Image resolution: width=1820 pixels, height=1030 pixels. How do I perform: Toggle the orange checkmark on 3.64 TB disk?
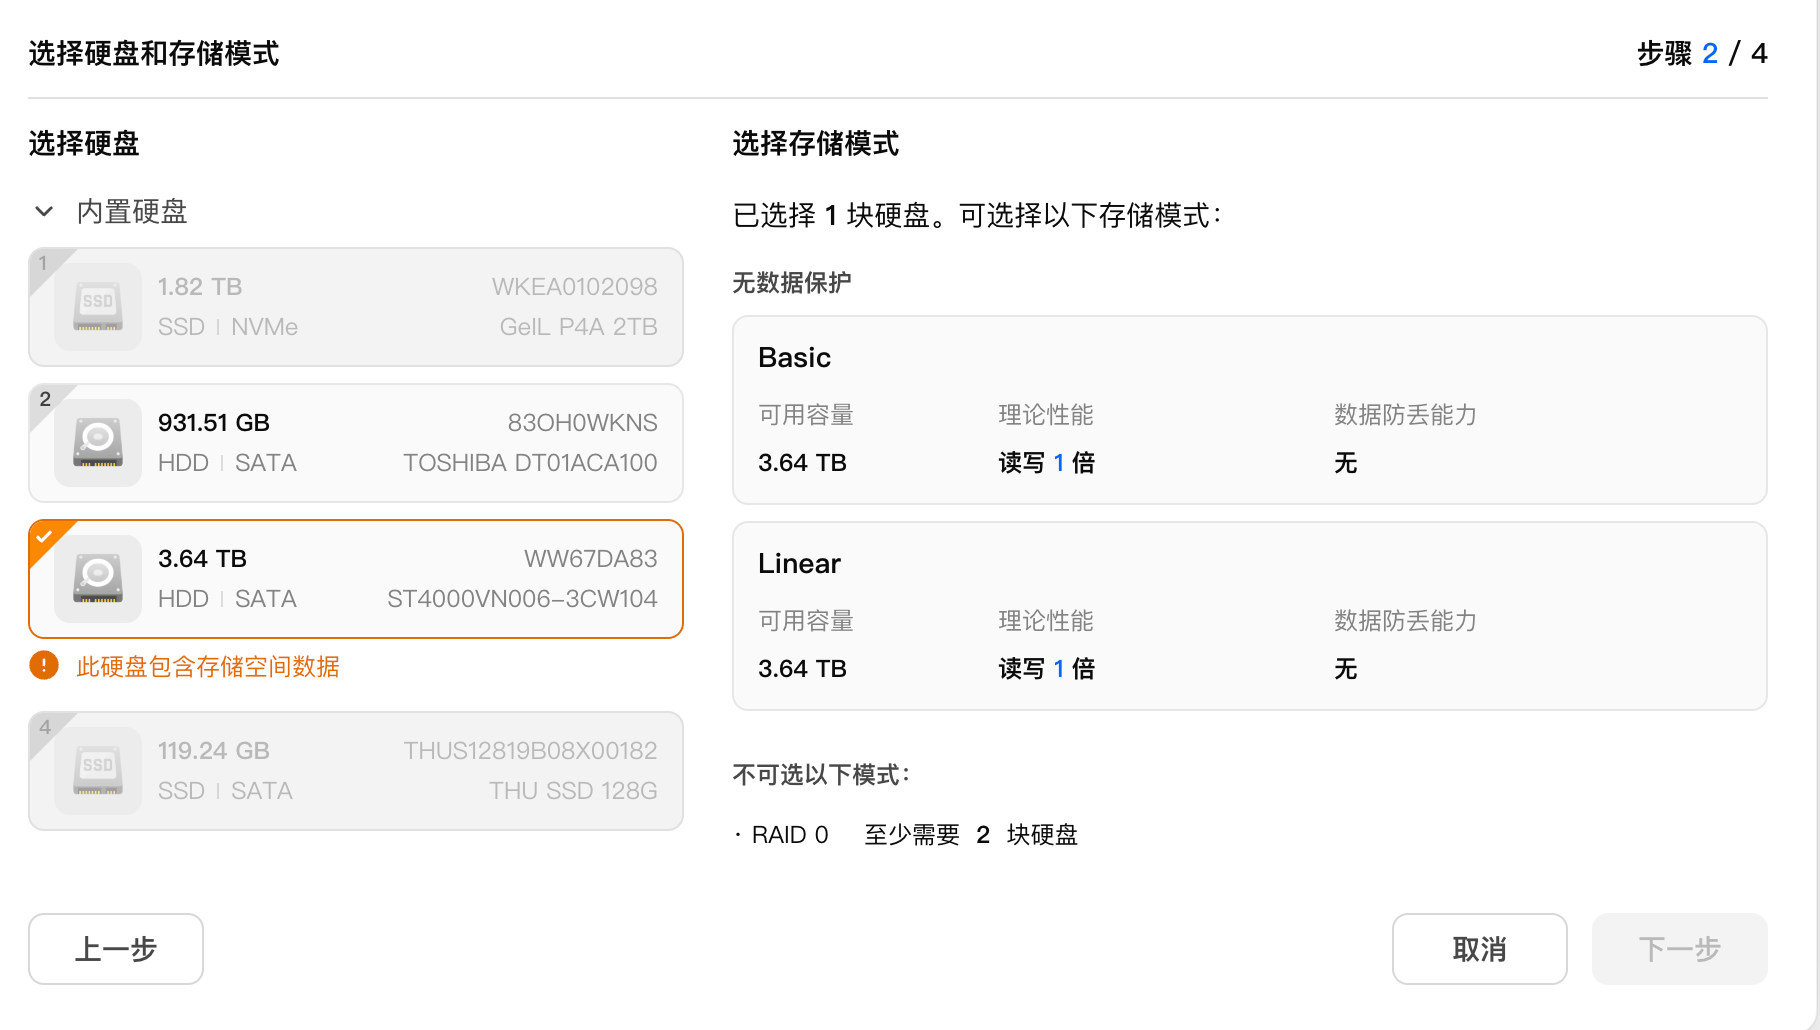43,536
